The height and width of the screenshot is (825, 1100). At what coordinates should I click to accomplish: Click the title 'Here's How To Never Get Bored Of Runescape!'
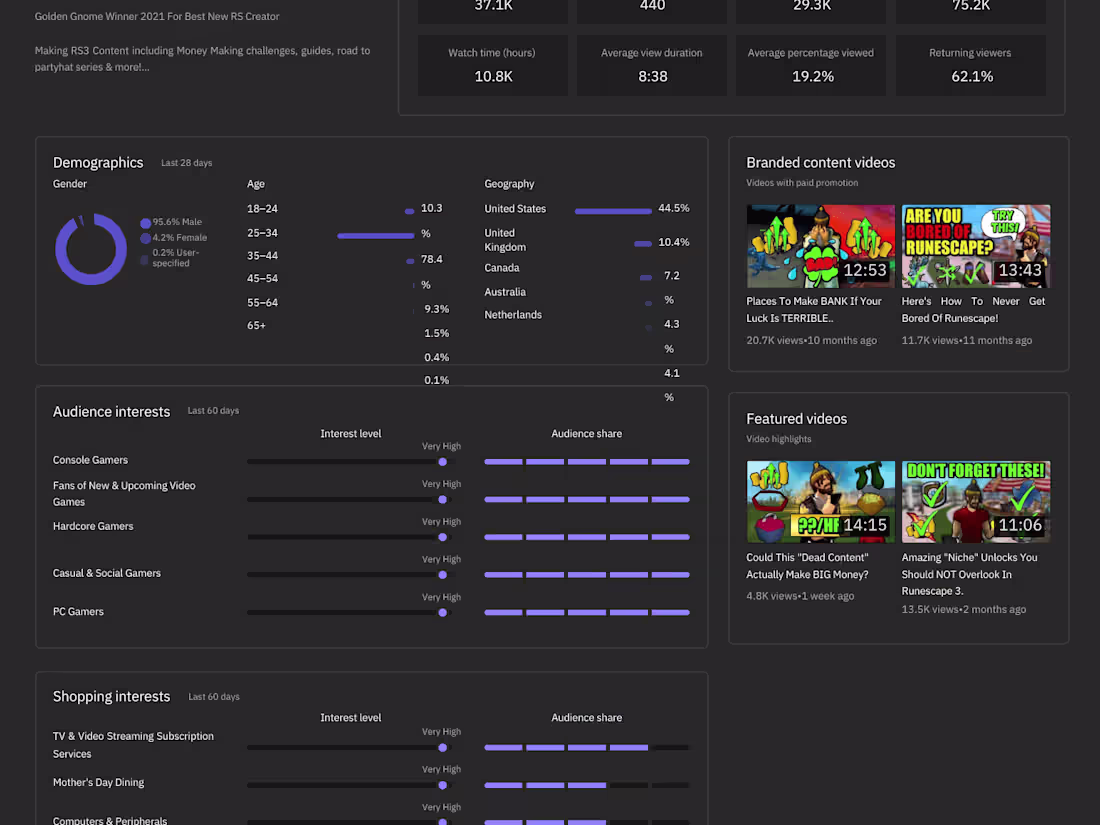coord(973,309)
